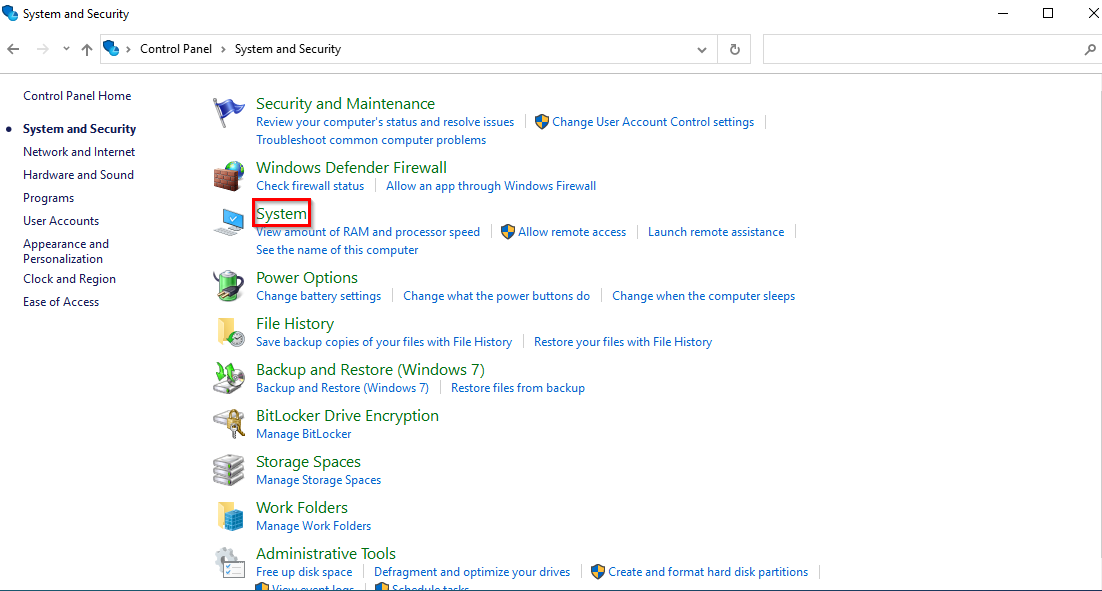Open User Accounts category

(x=61, y=221)
